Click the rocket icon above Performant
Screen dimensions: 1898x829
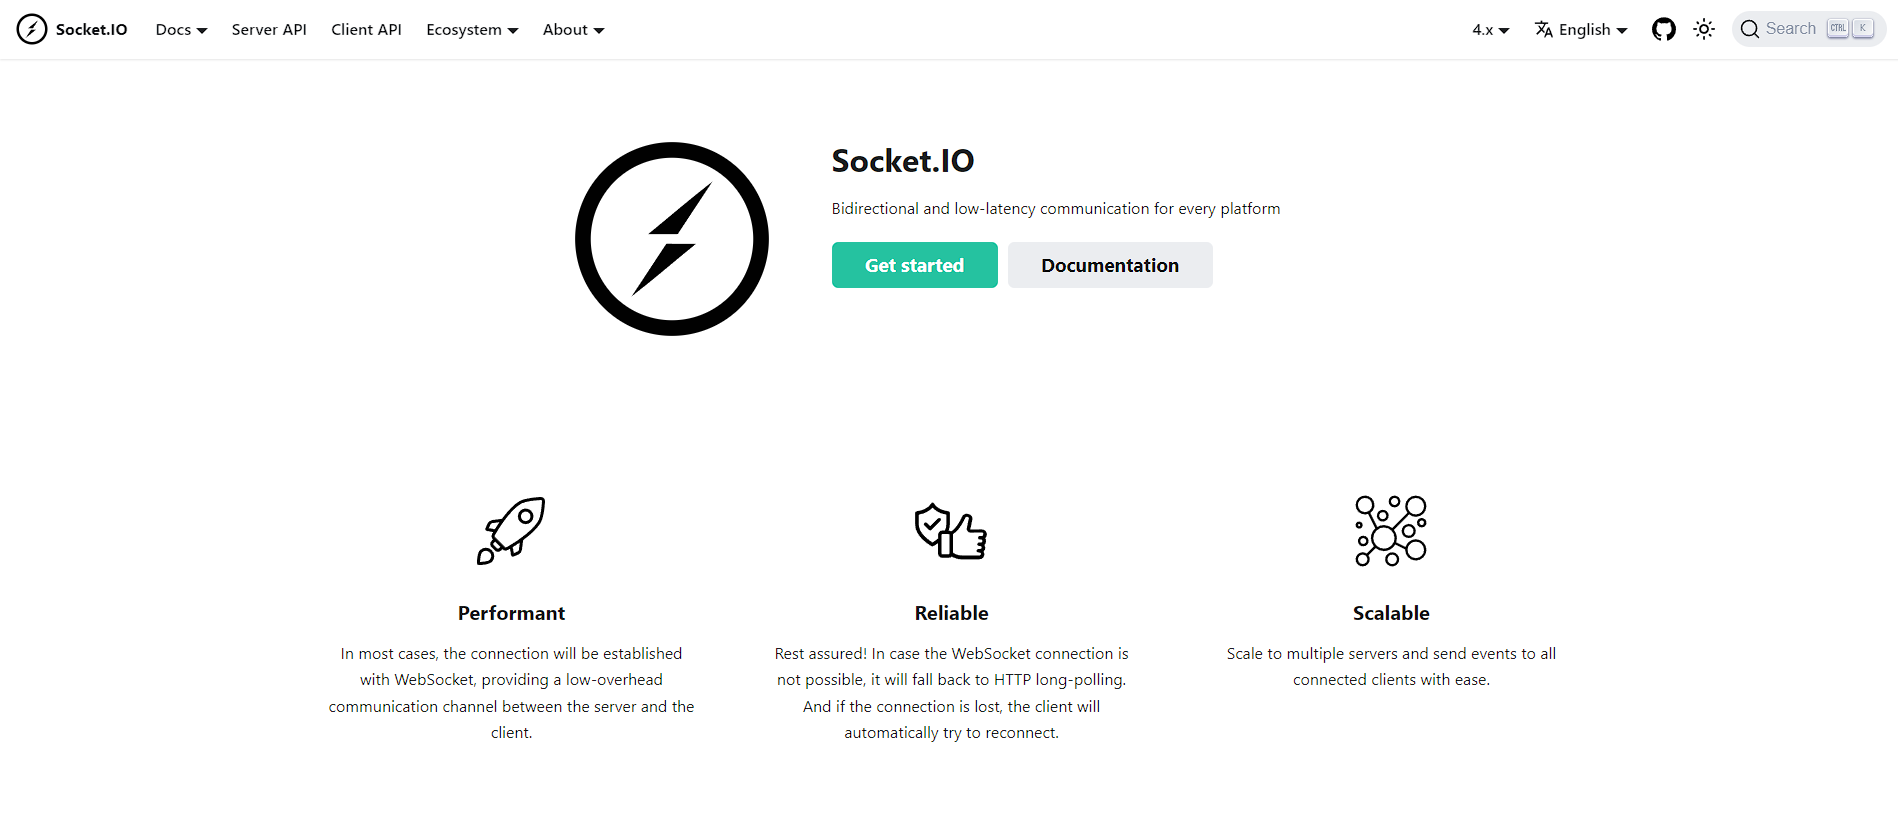click(511, 530)
